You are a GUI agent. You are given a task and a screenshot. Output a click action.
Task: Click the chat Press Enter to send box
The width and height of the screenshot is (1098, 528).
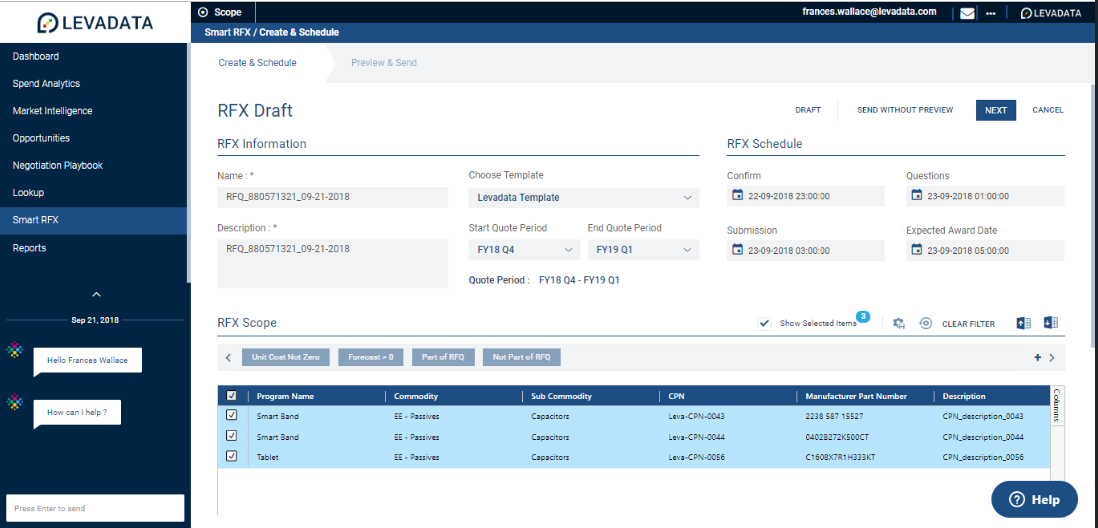tap(95, 508)
